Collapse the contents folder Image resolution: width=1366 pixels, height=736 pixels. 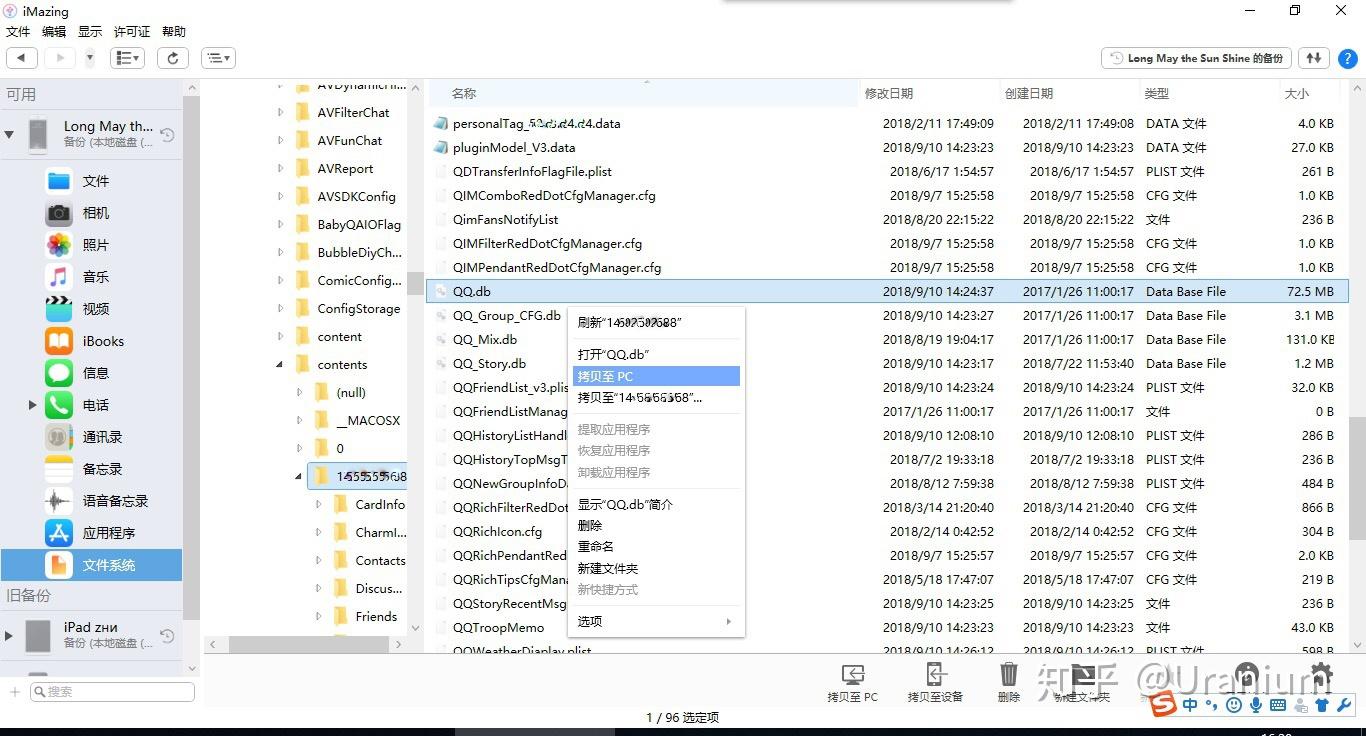coord(281,365)
